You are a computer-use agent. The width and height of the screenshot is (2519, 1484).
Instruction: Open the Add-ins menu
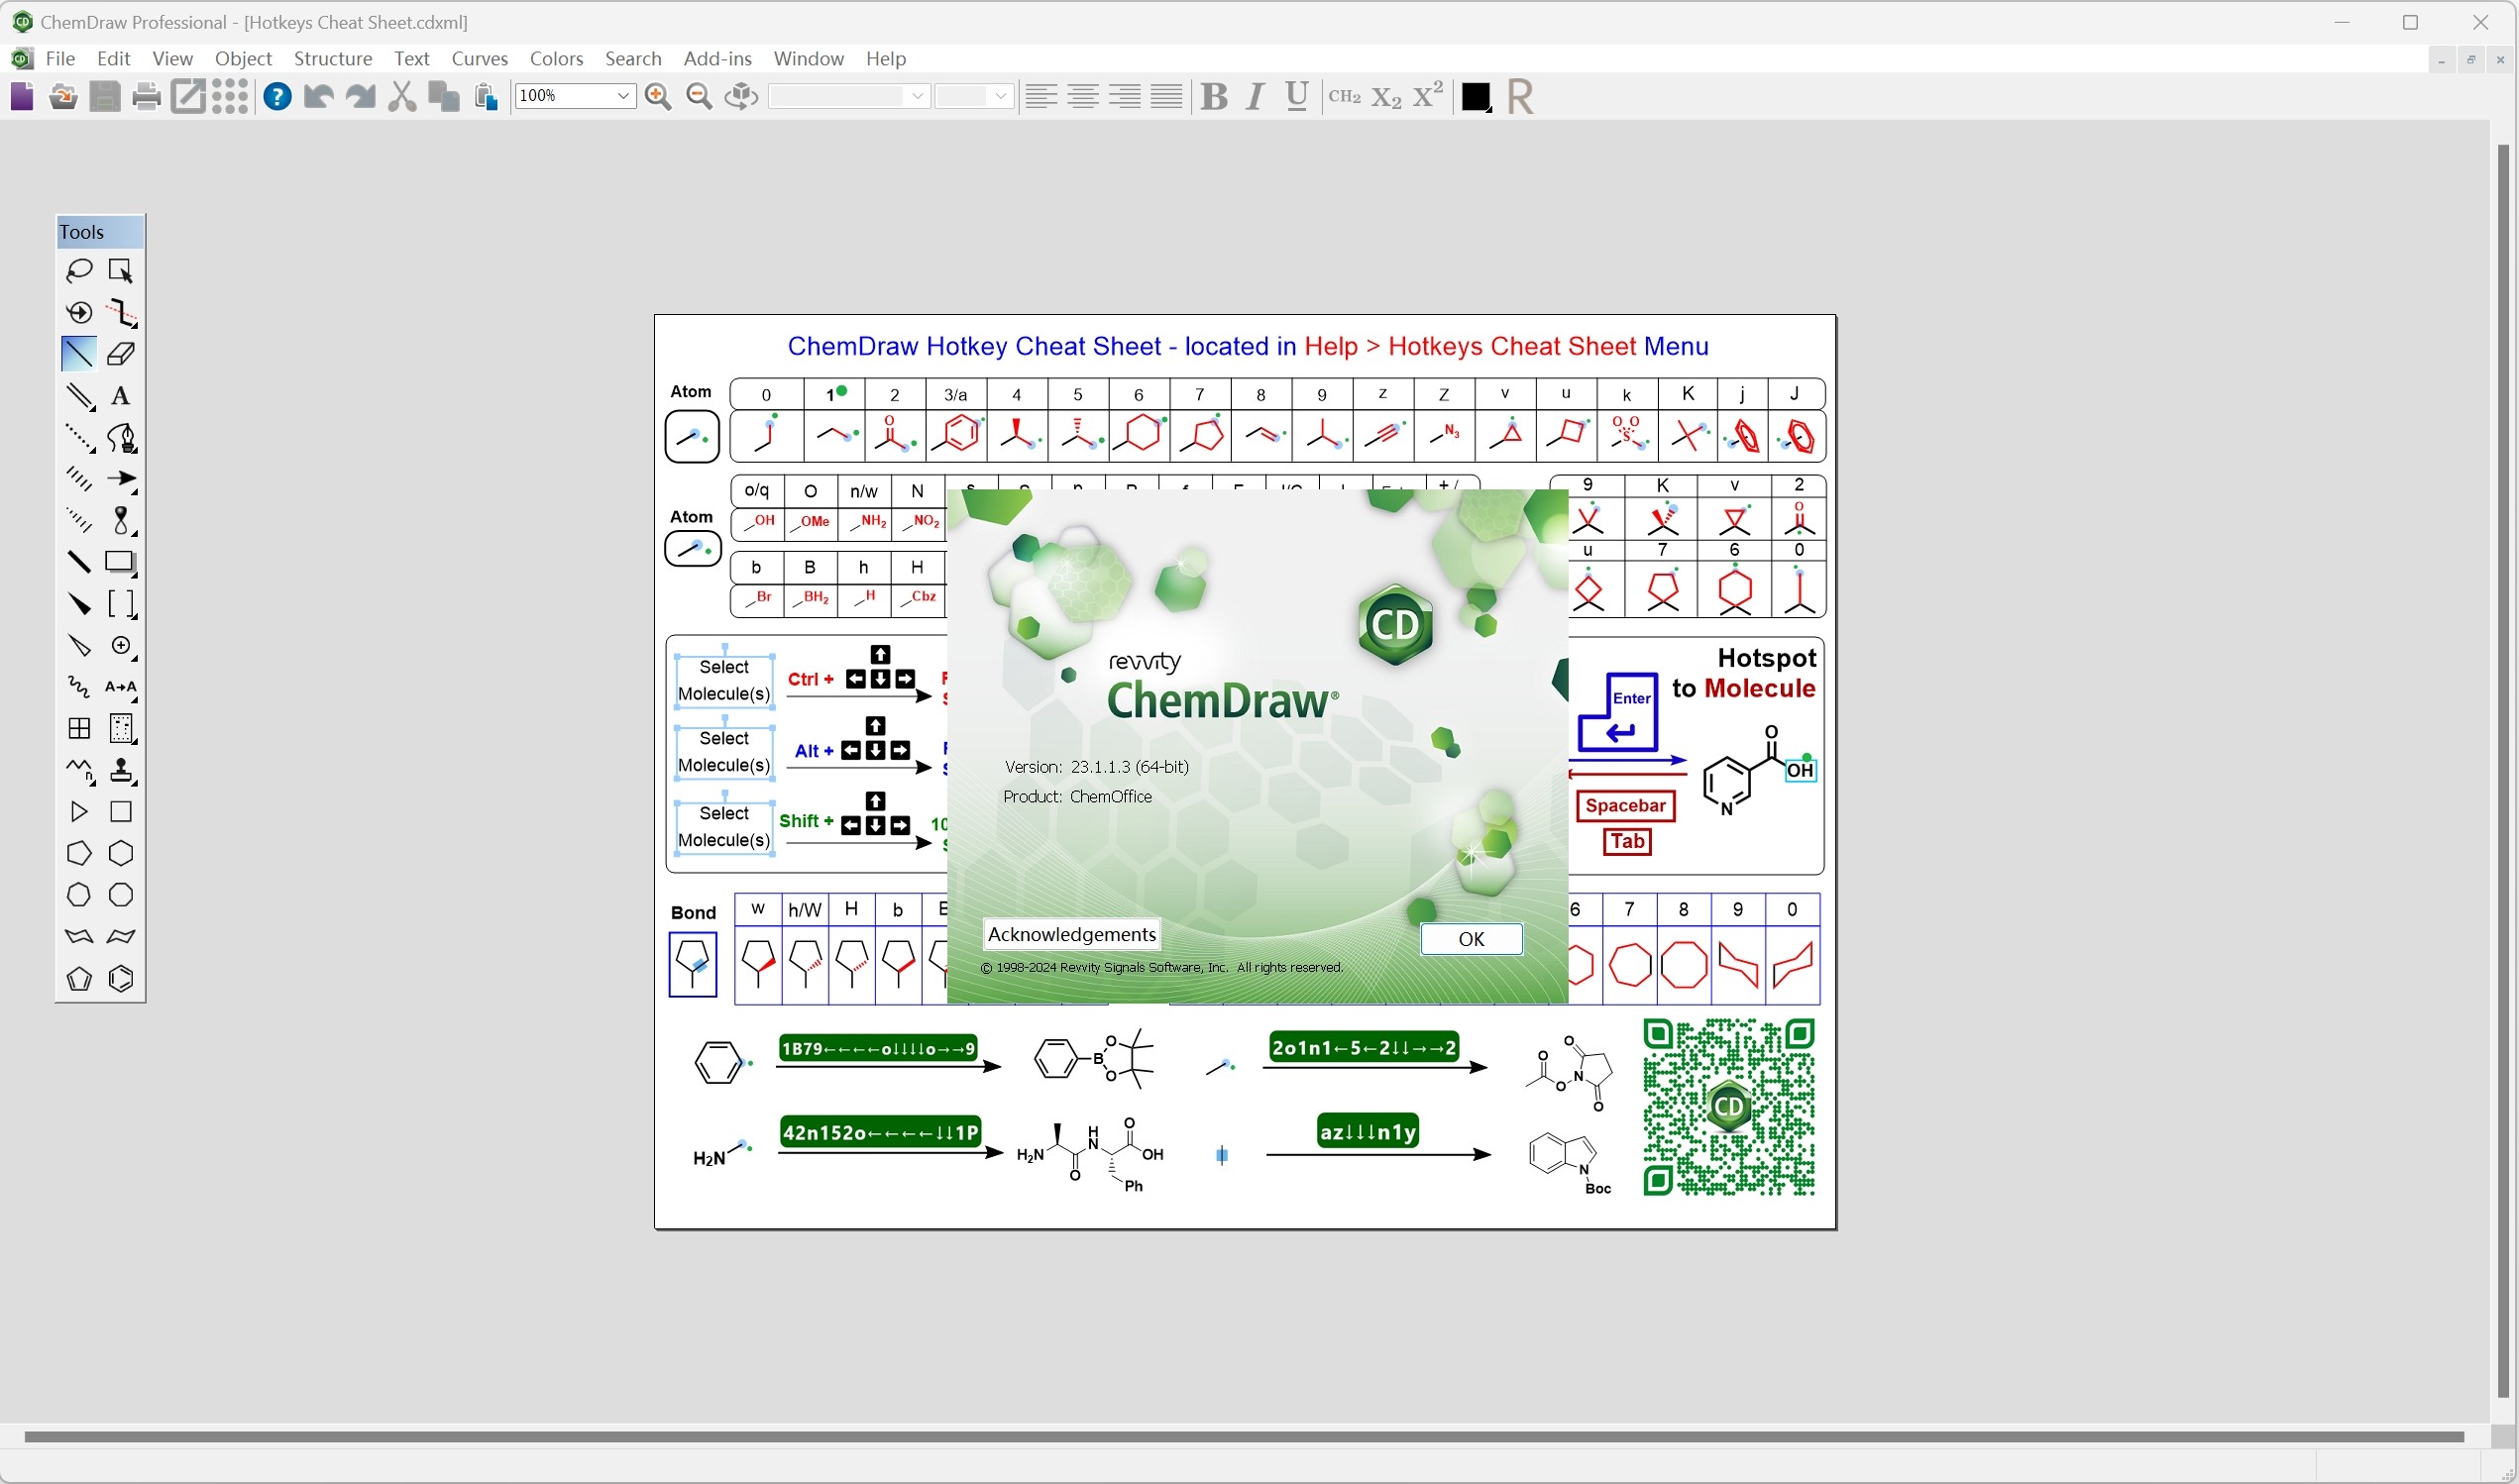pyautogui.click(x=717, y=59)
